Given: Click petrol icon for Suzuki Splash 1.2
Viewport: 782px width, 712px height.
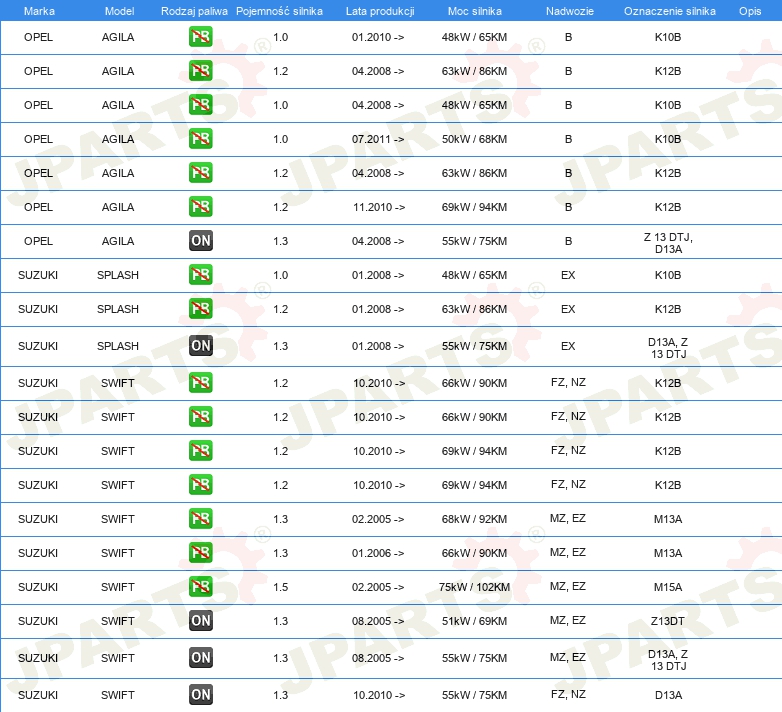Looking at the screenshot, I should coord(200,308).
